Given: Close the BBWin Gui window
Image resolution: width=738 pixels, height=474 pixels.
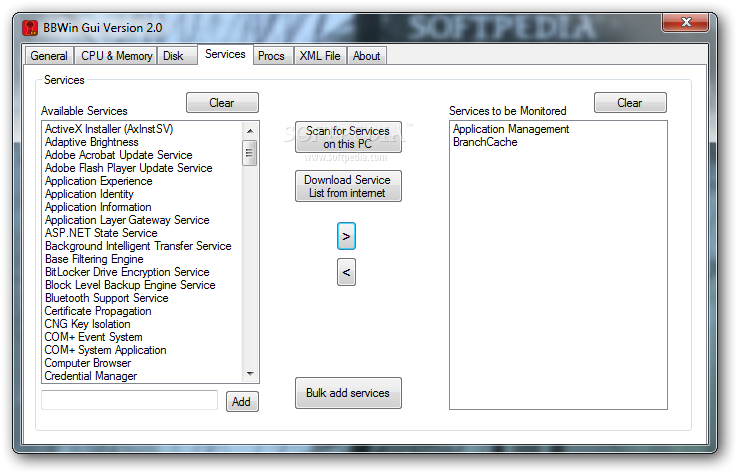Looking at the screenshot, I should click(x=686, y=22).
